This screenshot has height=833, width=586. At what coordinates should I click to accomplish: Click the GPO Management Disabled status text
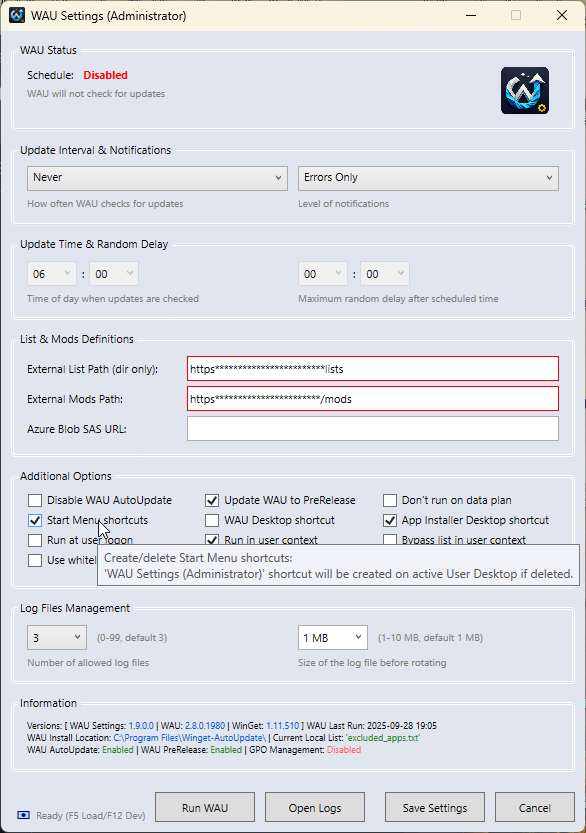tap(344, 750)
